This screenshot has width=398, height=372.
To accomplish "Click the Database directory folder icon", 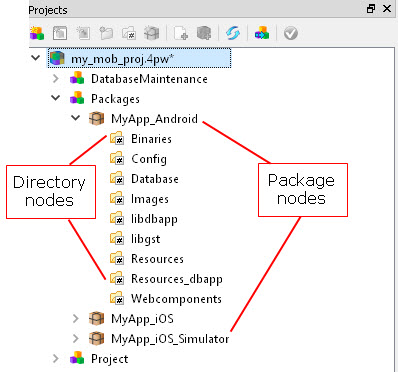I will (x=117, y=178).
